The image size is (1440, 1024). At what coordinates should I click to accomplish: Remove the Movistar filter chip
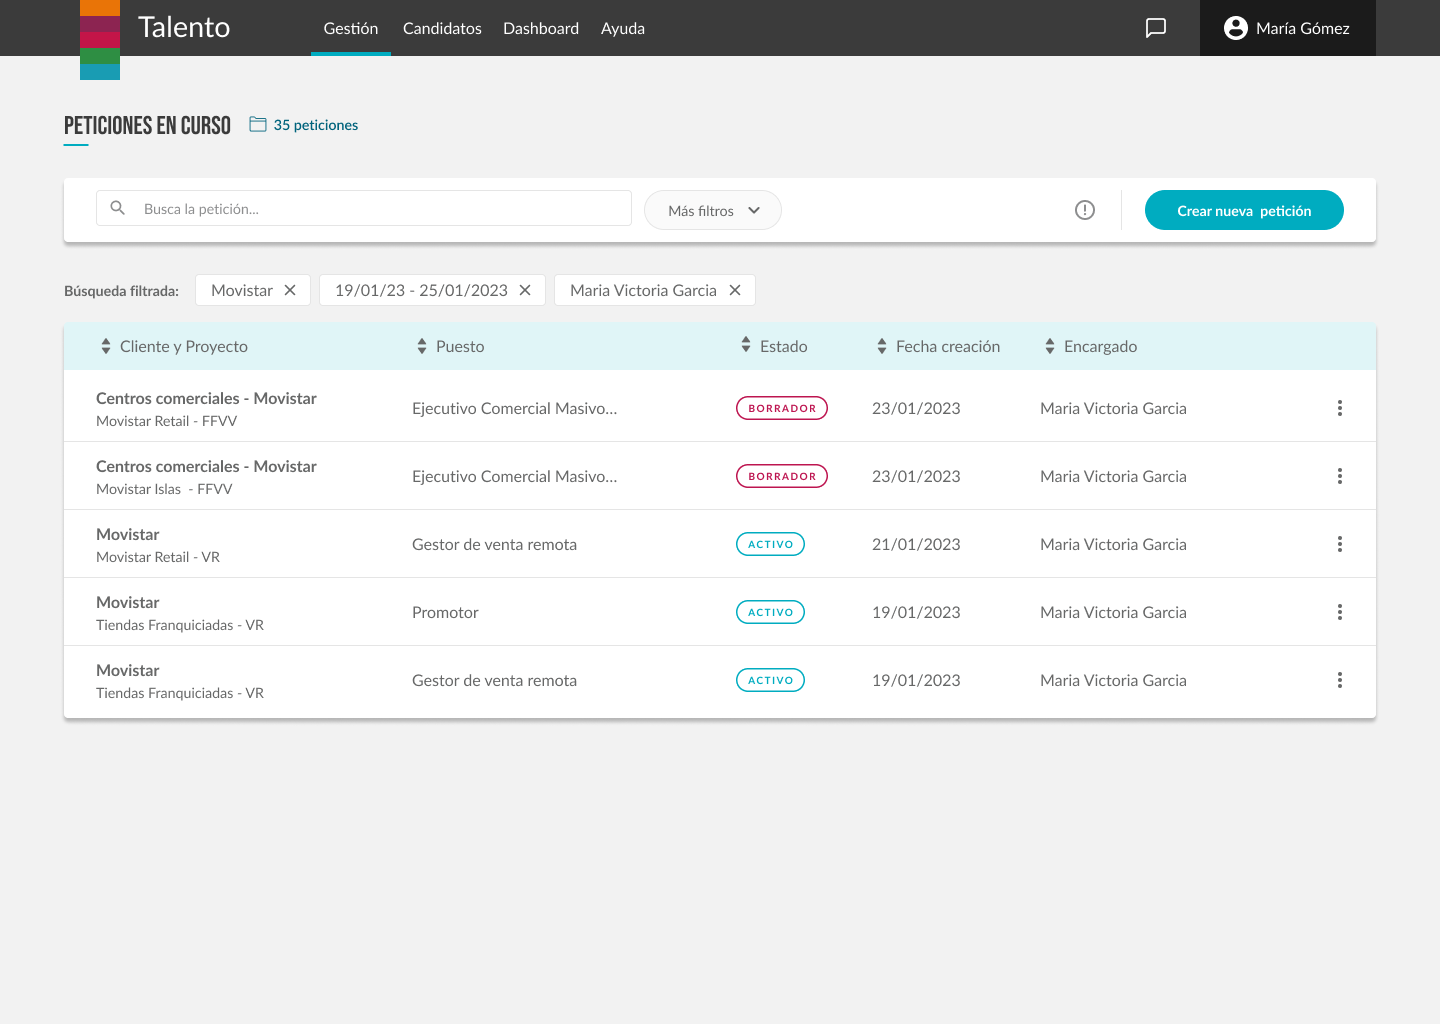point(290,290)
